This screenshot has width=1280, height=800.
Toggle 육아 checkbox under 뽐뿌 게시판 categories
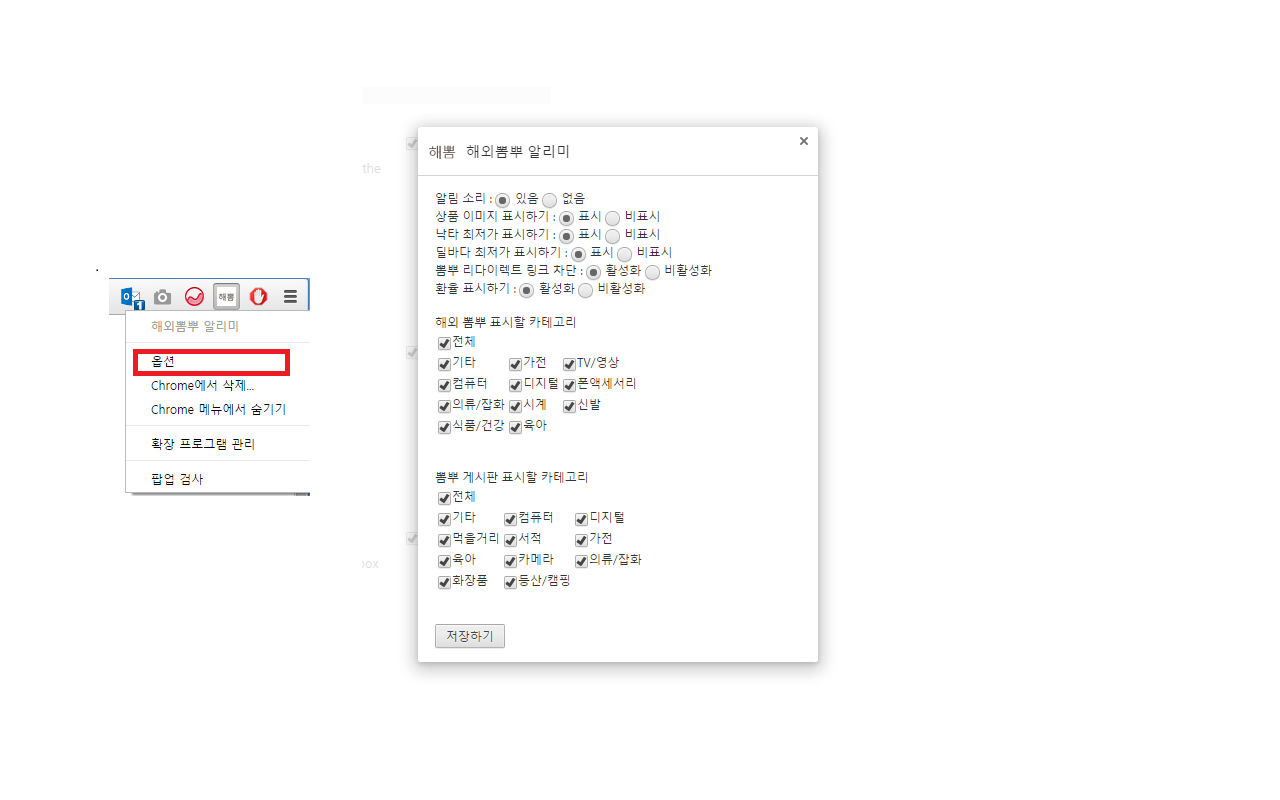(x=444, y=561)
